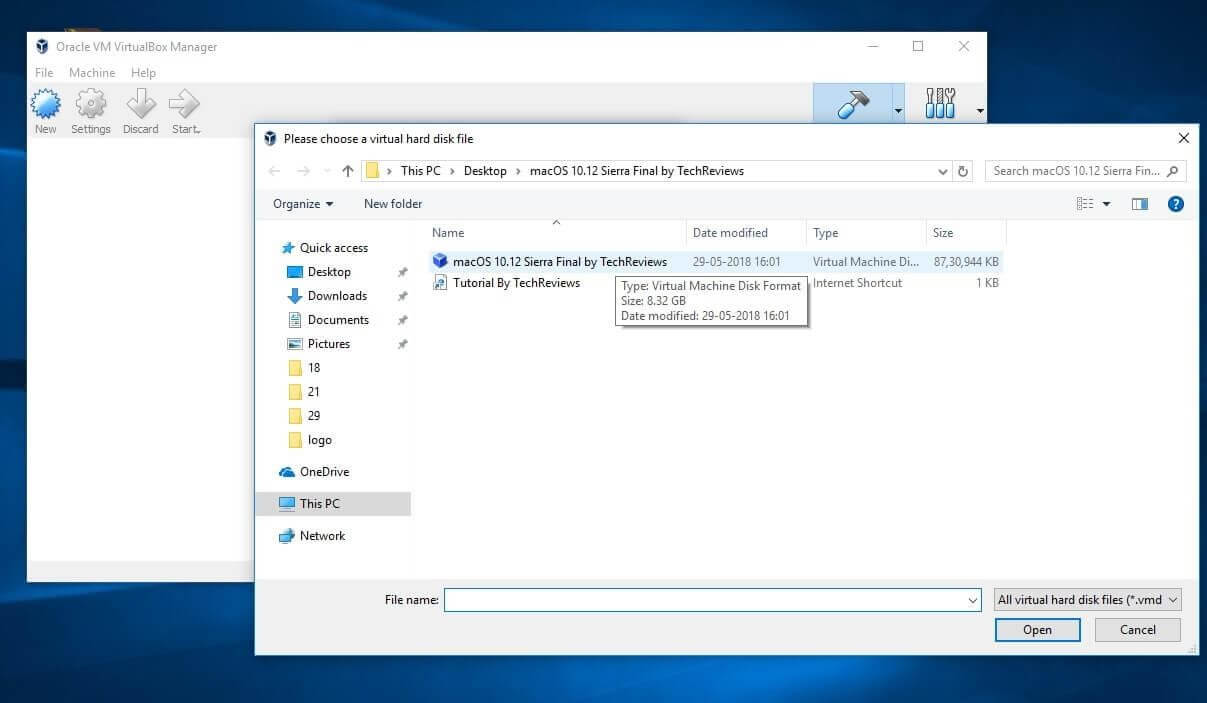Select the Global Tools wrench icon
This screenshot has width=1207, height=703.
tap(941, 104)
